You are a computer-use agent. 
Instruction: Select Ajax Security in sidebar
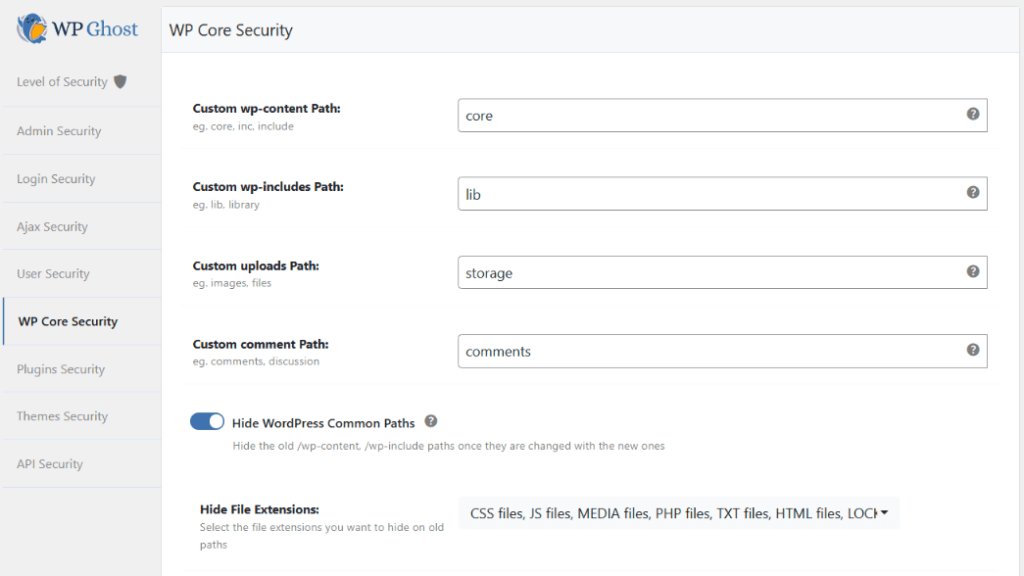tap(52, 227)
